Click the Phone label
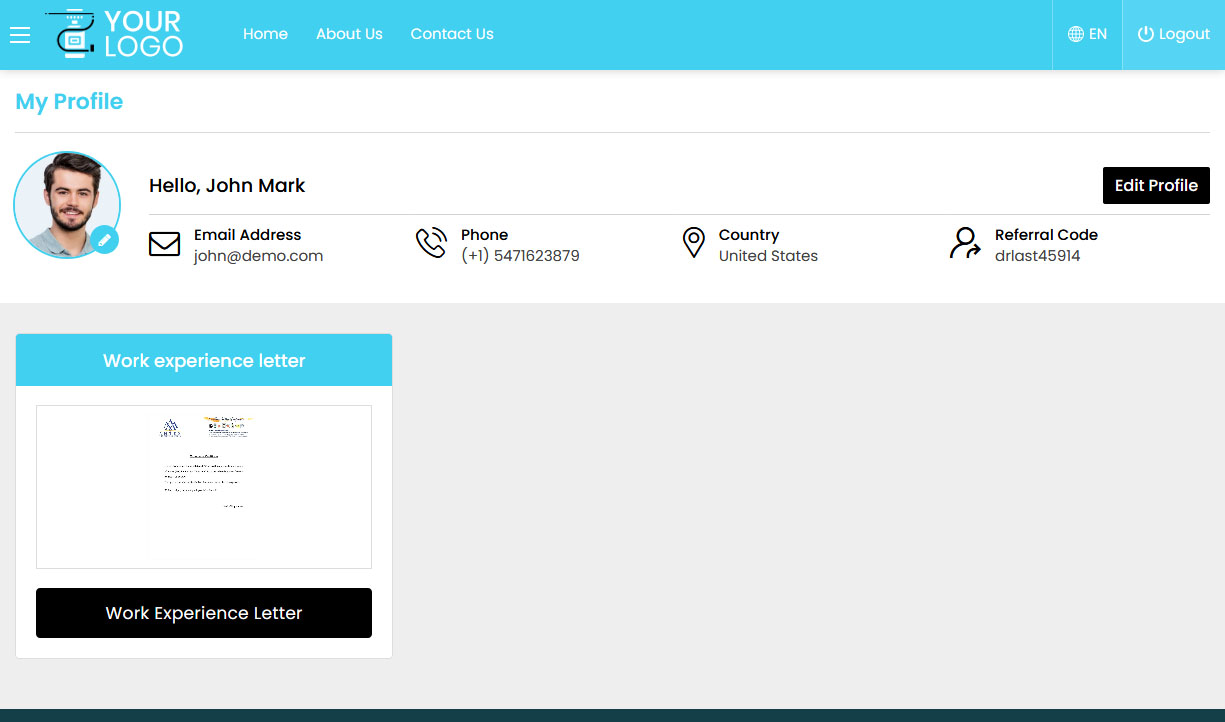 coord(484,235)
